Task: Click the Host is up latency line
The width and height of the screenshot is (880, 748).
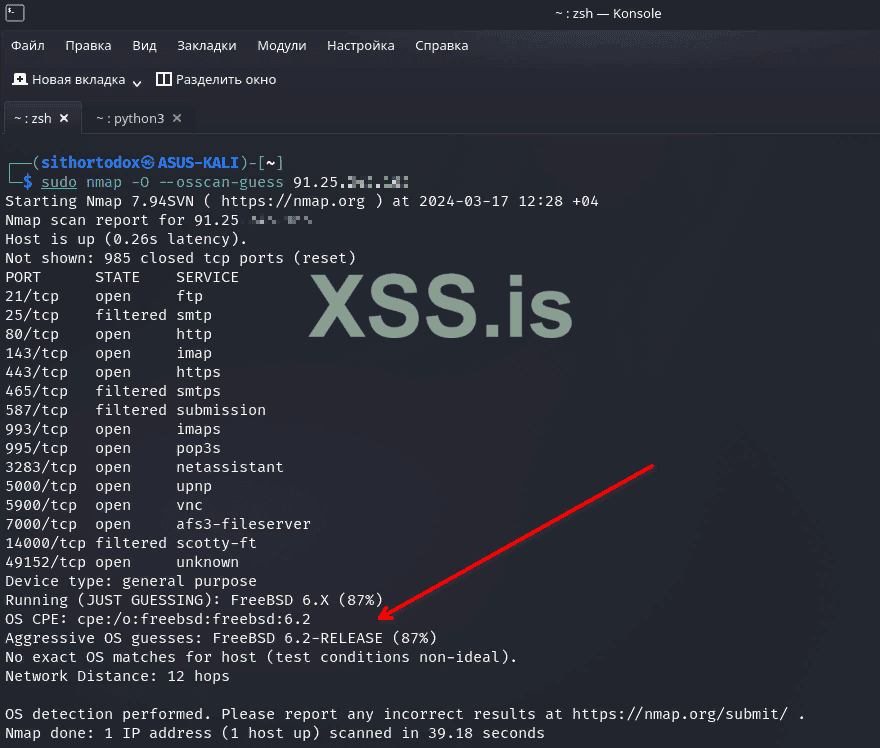Action: click(126, 239)
